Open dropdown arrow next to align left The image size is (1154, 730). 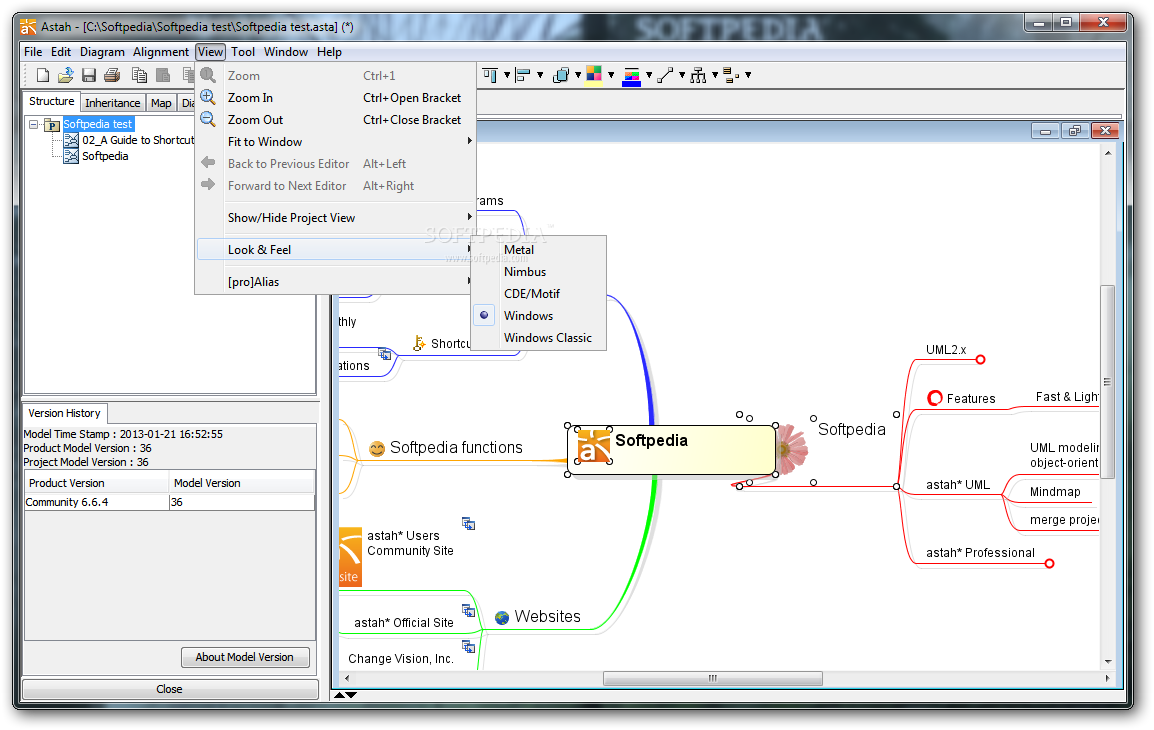pos(540,75)
